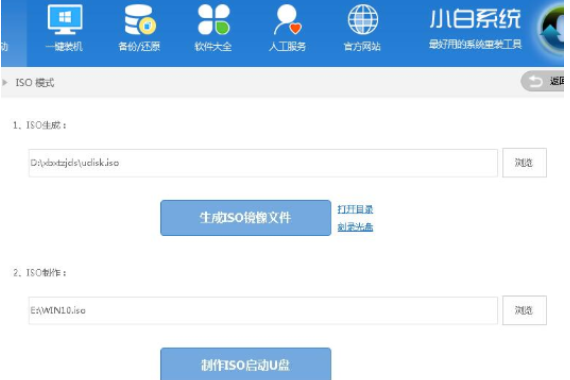Click 生成ISO镜像文件 button
570x380 pixels.
tap(245, 218)
